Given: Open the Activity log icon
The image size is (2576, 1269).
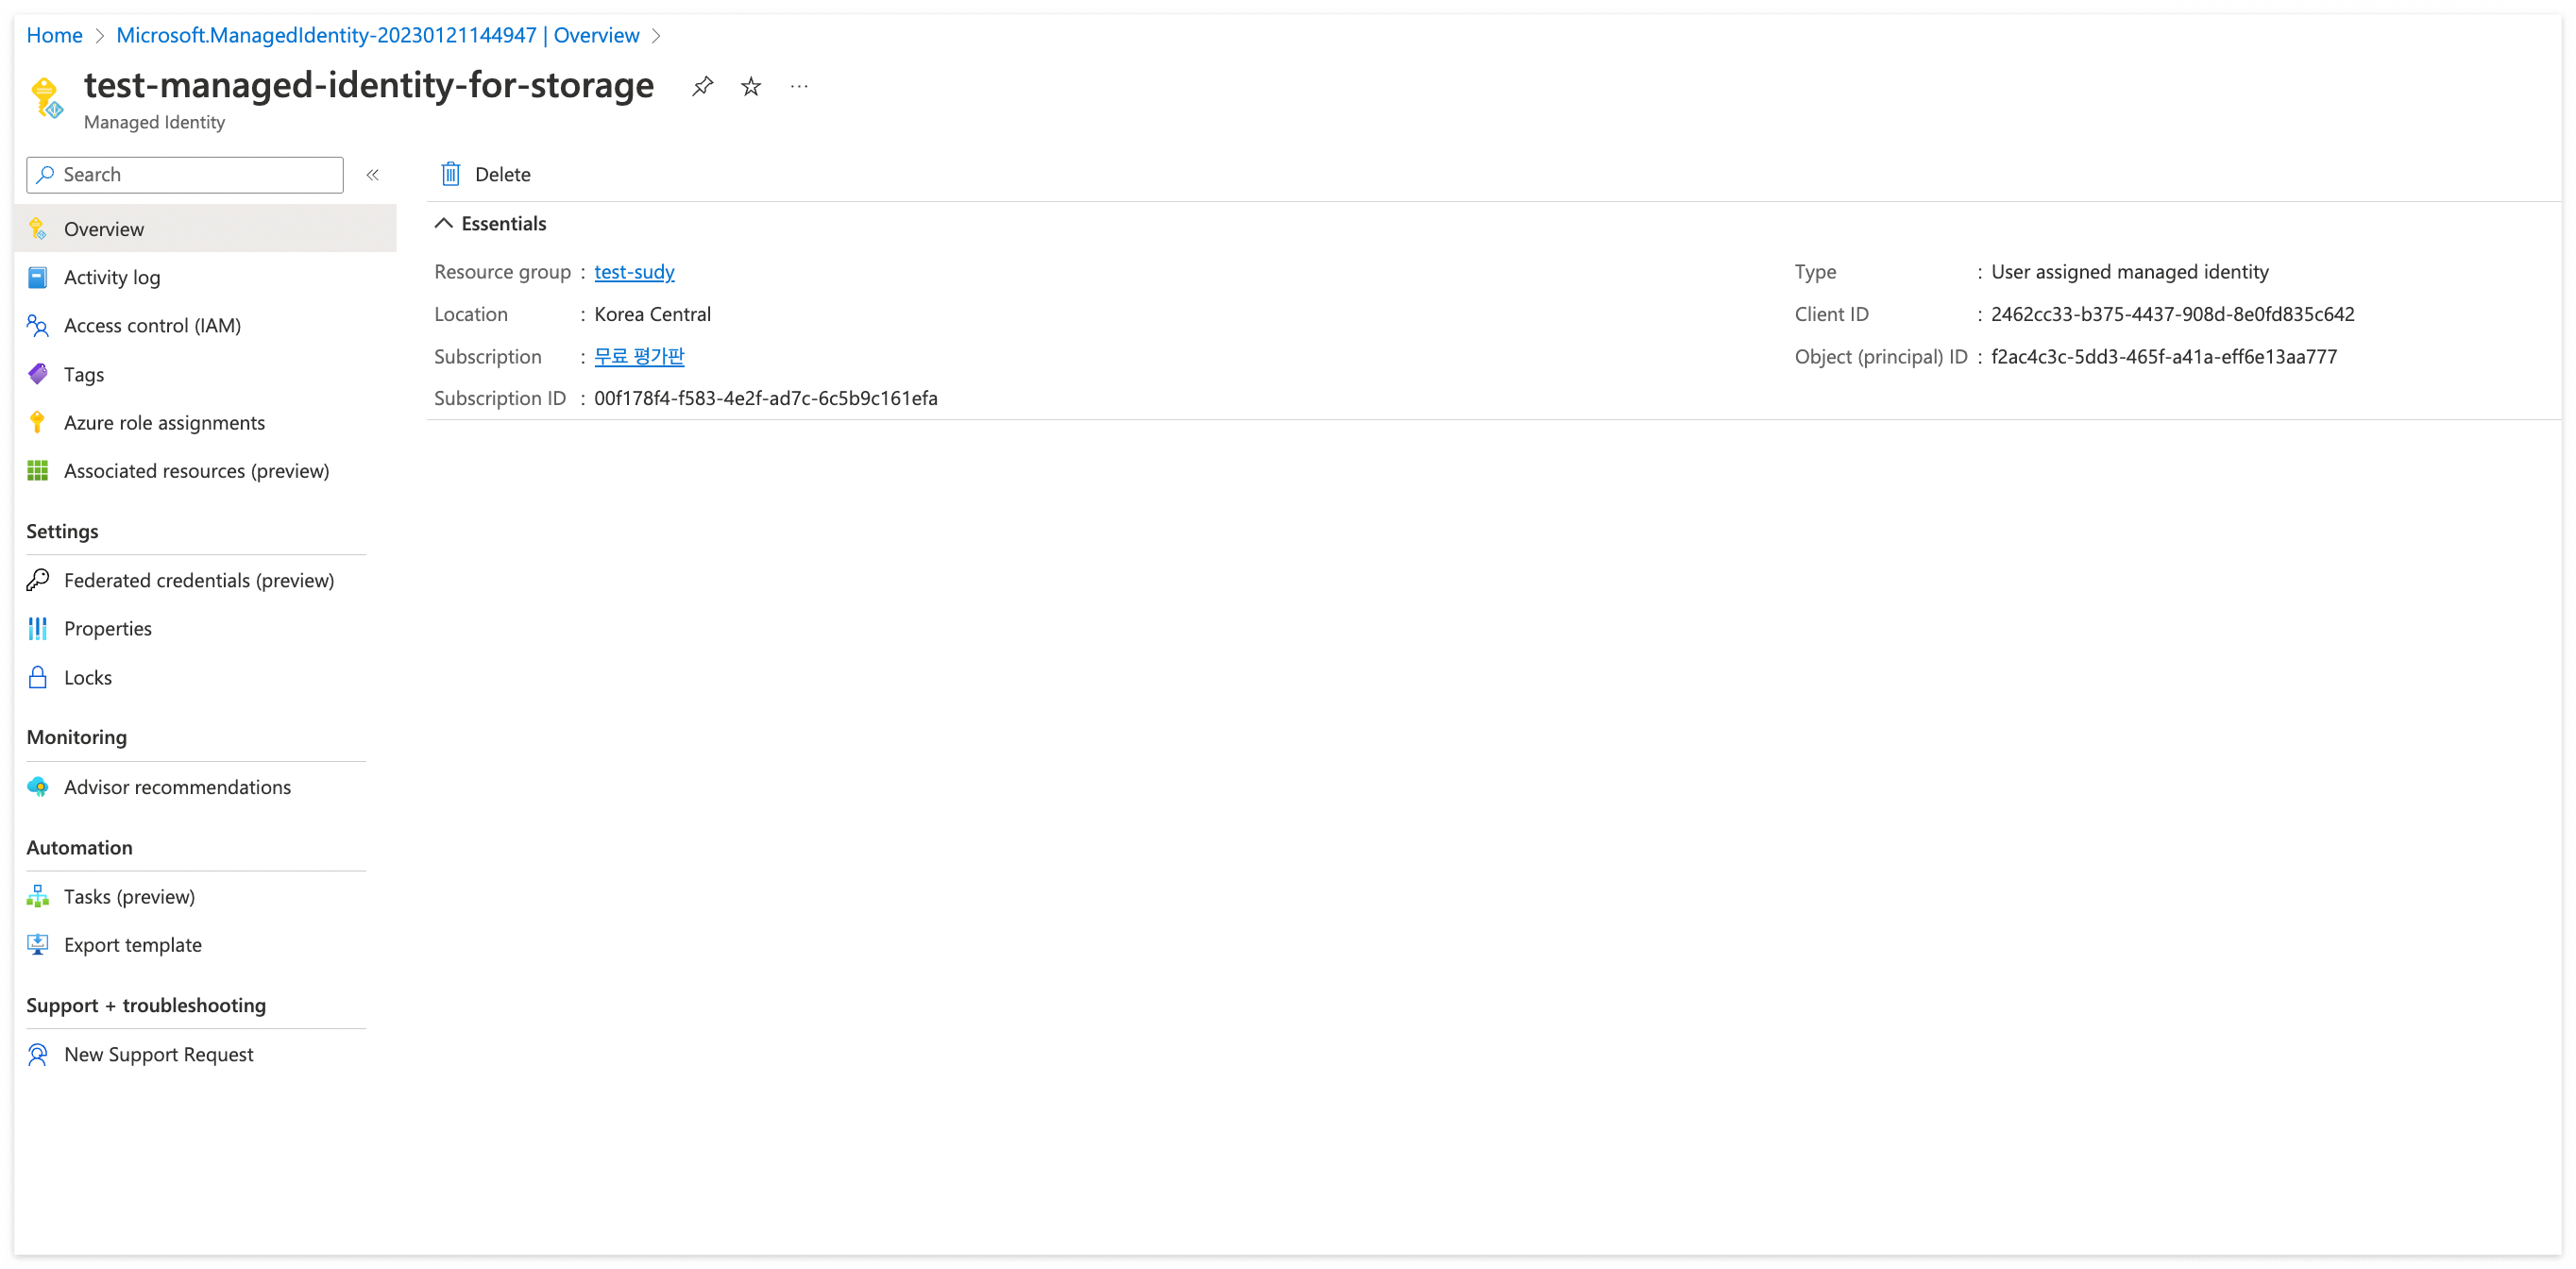Looking at the screenshot, I should pyautogui.click(x=38, y=277).
